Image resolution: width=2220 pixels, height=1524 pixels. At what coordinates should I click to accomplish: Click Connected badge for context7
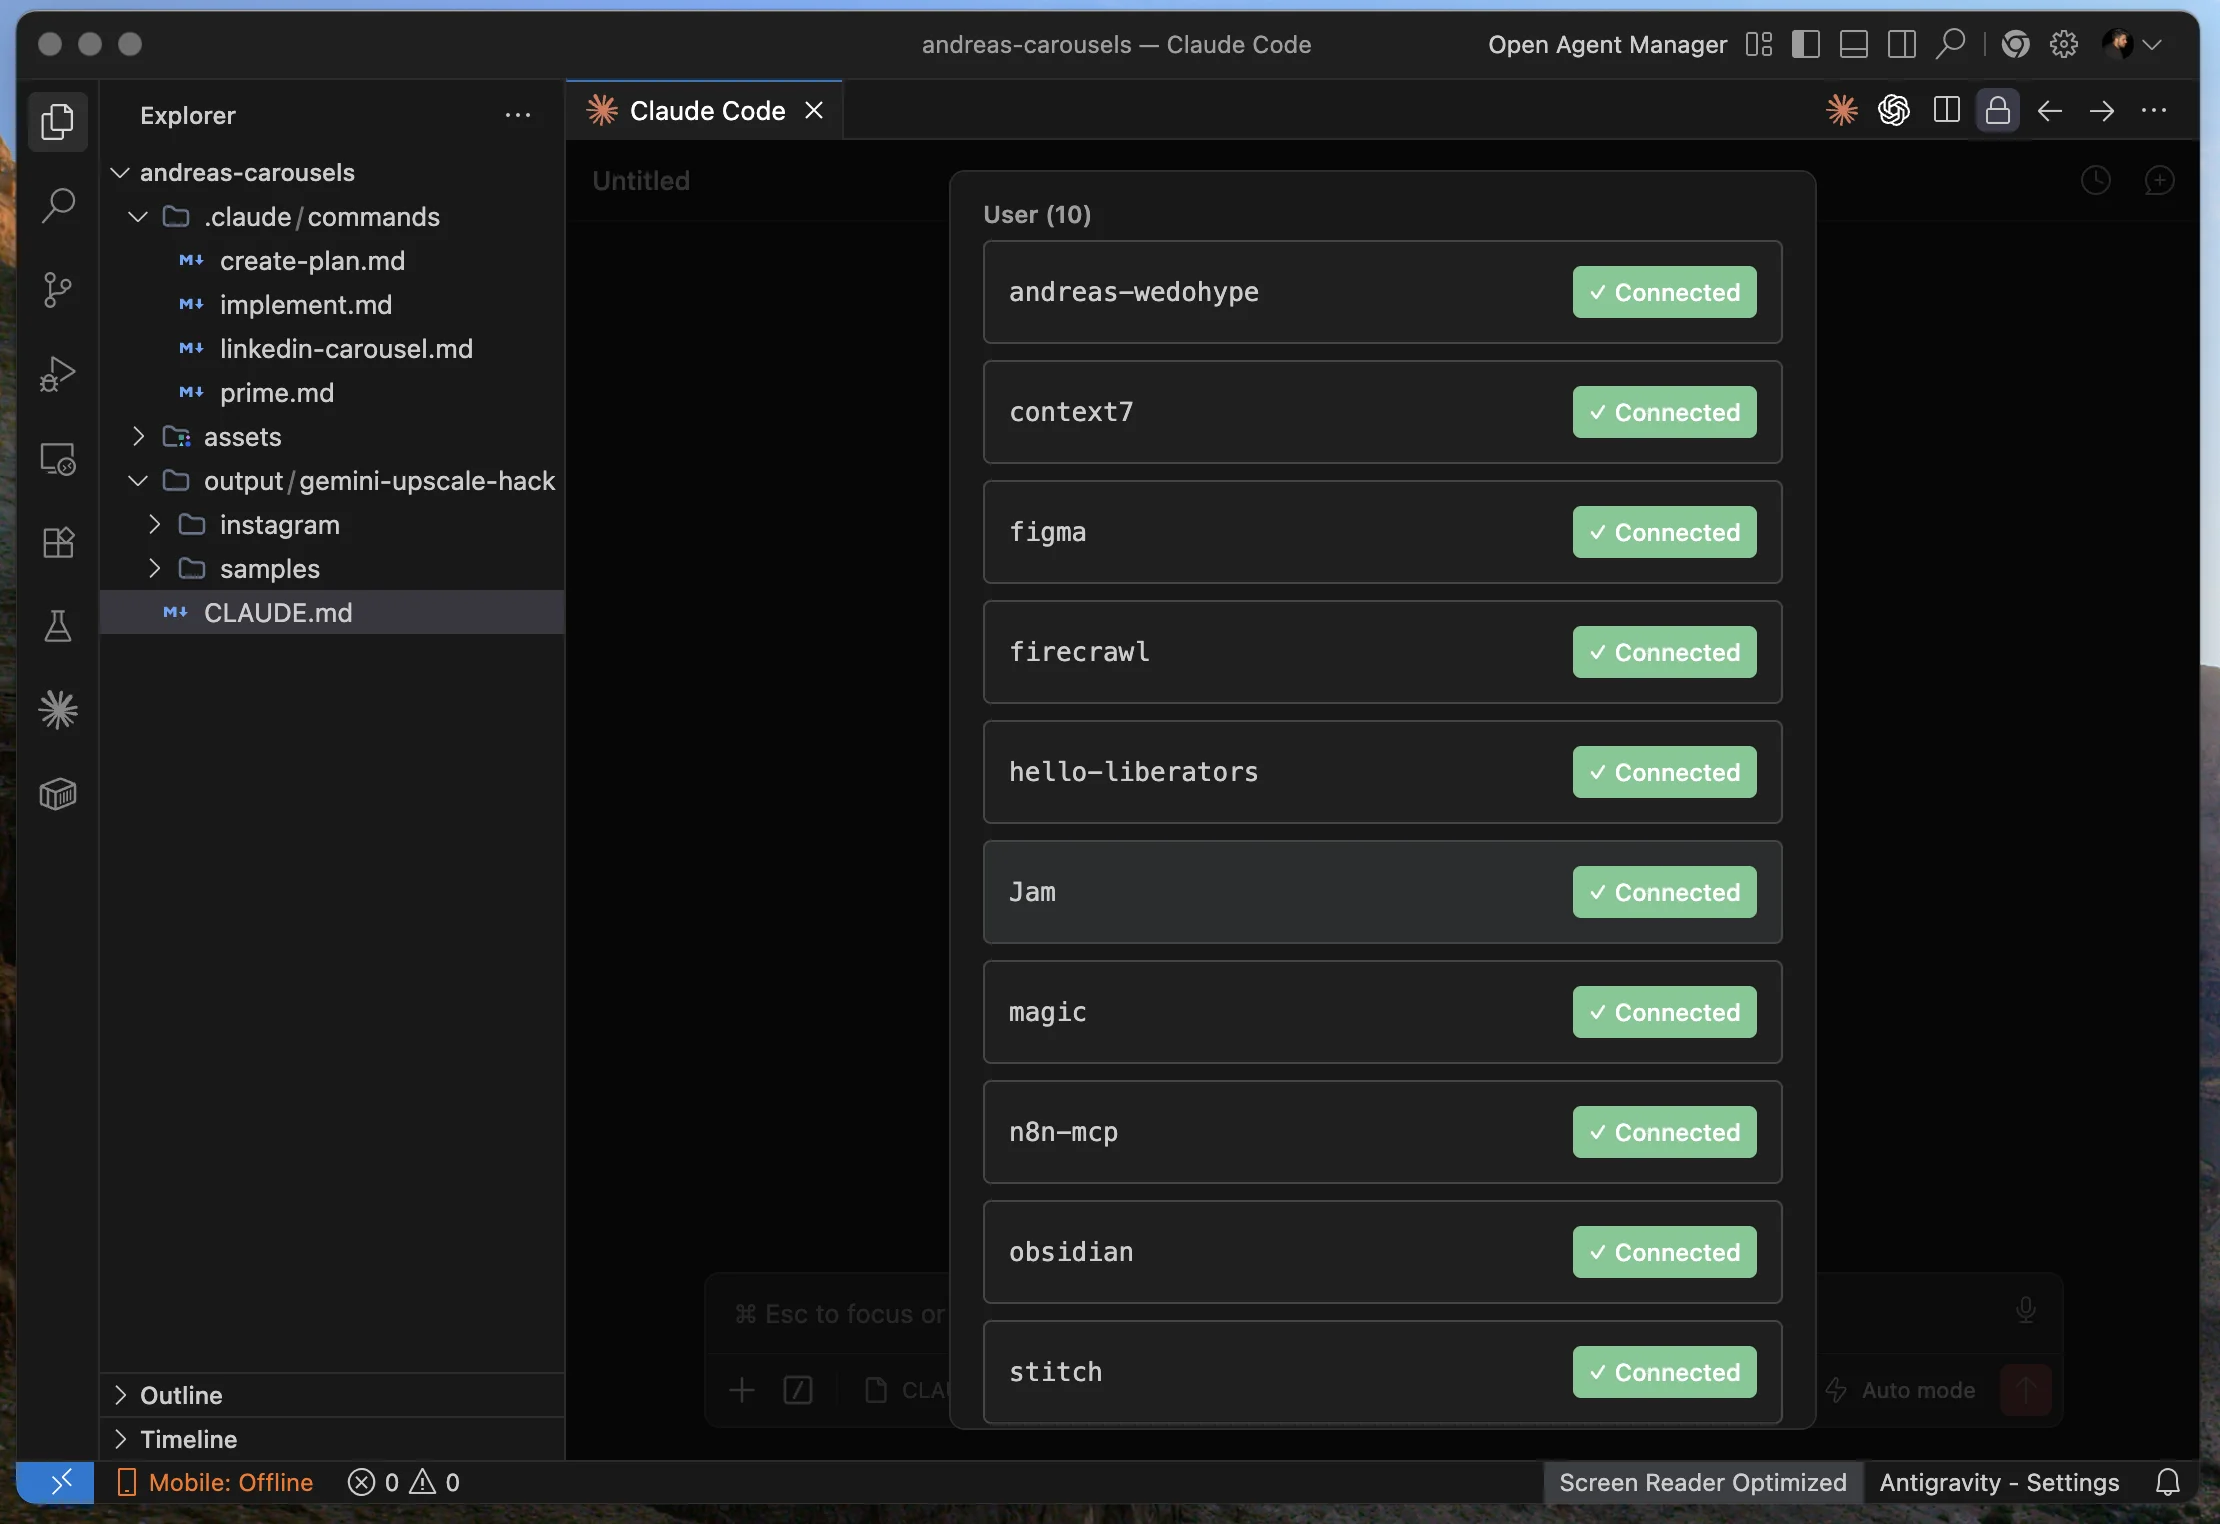[1664, 412]
